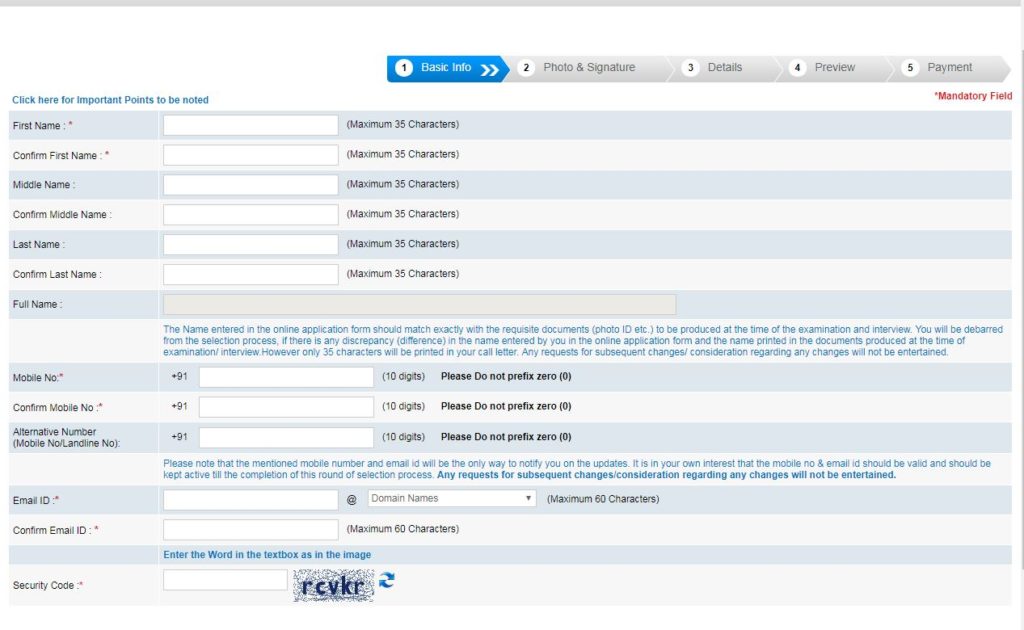Screen dimensions: 1024x630
Task: Click the Security Code text box
Action: pyautogui.click(x=225, y=580)
